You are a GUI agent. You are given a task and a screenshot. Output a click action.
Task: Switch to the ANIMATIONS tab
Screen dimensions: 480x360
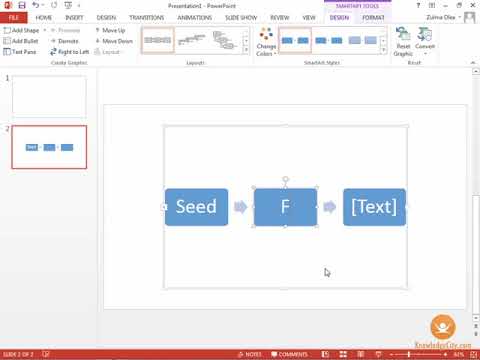(195, 18)
